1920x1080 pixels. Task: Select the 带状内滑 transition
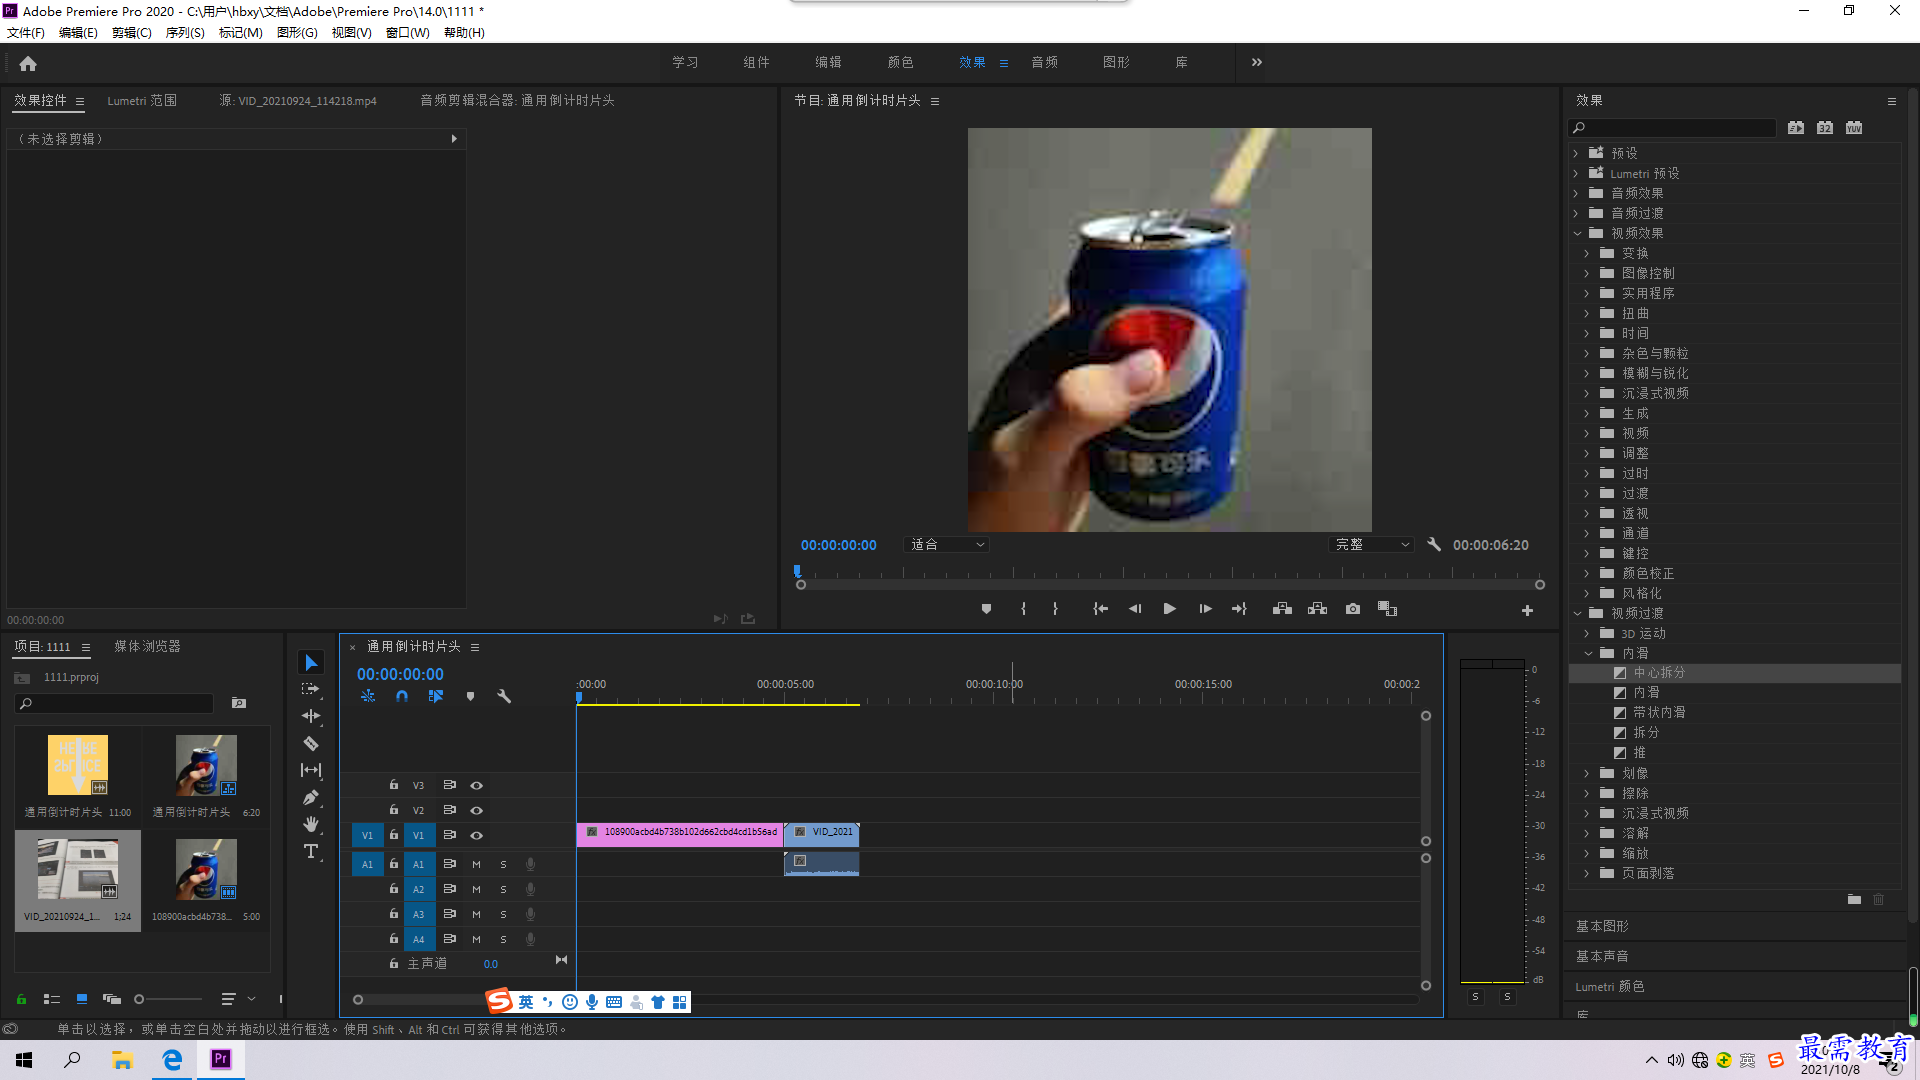pos(1659,713)
